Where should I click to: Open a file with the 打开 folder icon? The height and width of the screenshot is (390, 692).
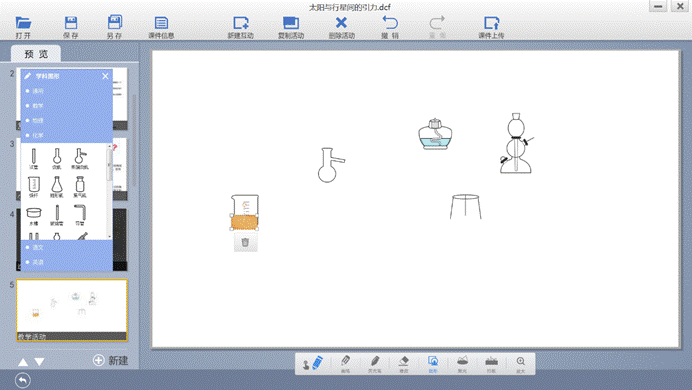pos(23,27)
